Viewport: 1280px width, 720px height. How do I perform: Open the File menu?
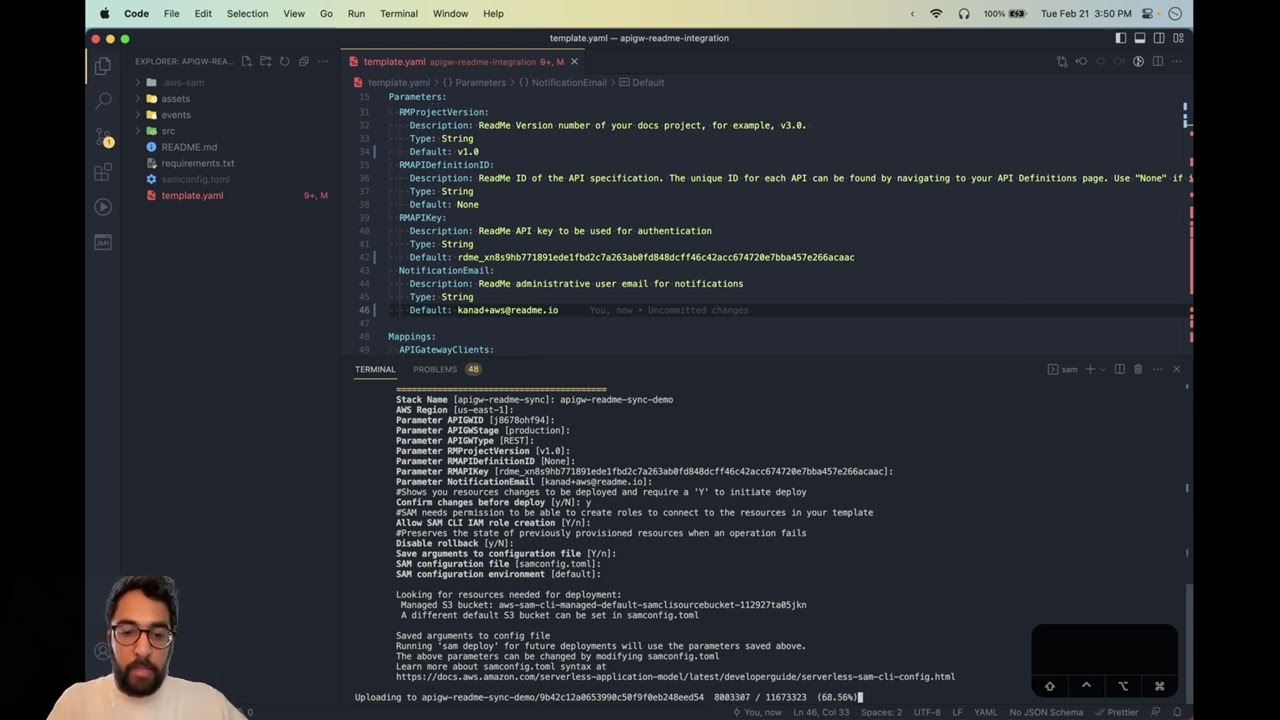(171, 14)
